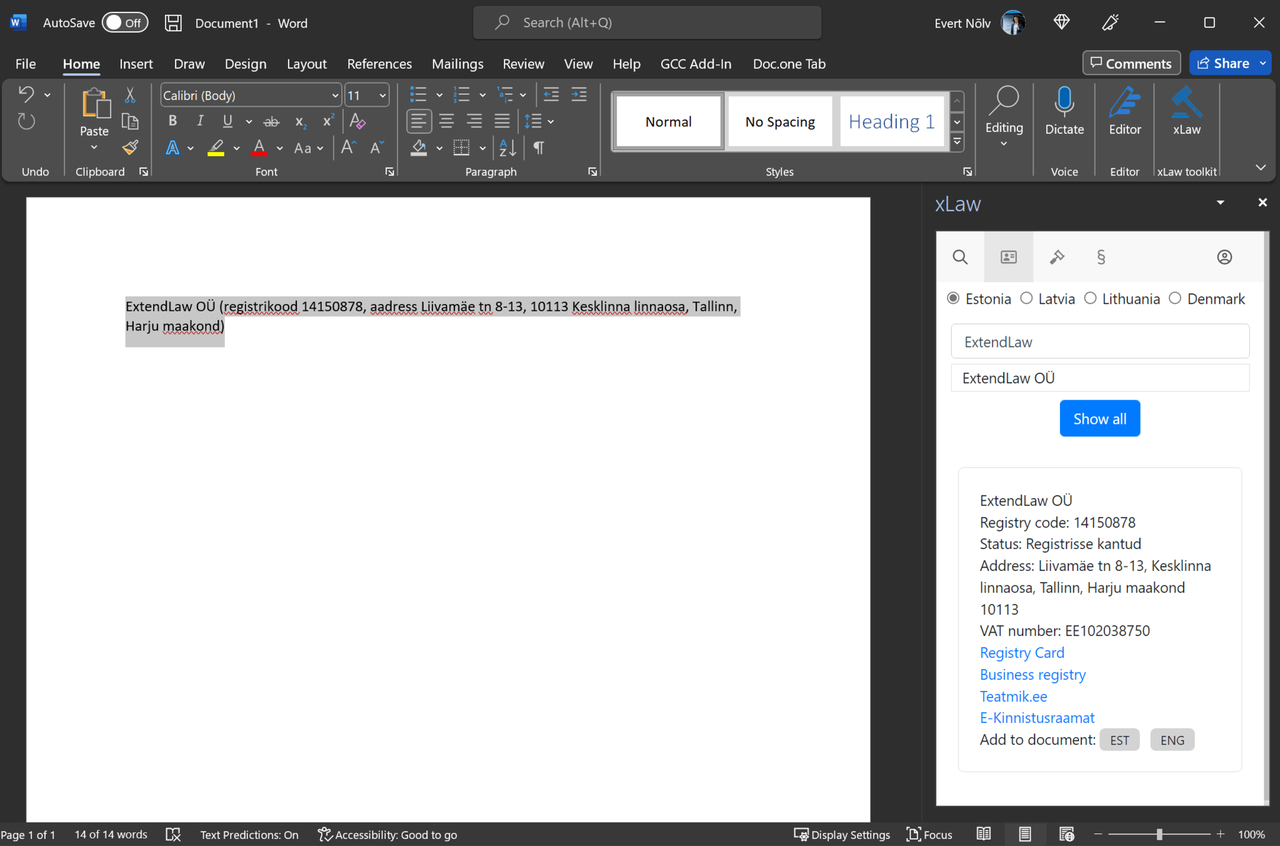Open Registry Card link

tap(1022, 652)
